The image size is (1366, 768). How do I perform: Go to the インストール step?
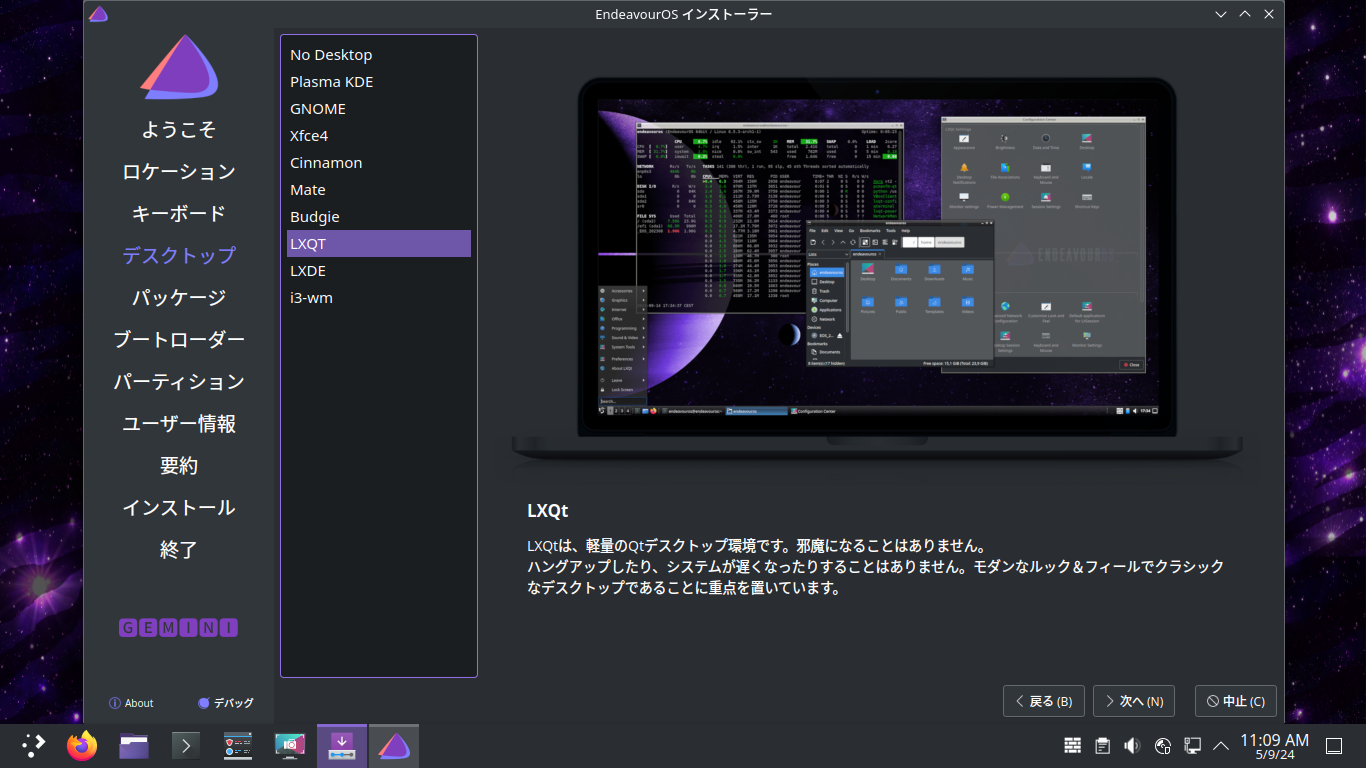(x=179, y=508)
